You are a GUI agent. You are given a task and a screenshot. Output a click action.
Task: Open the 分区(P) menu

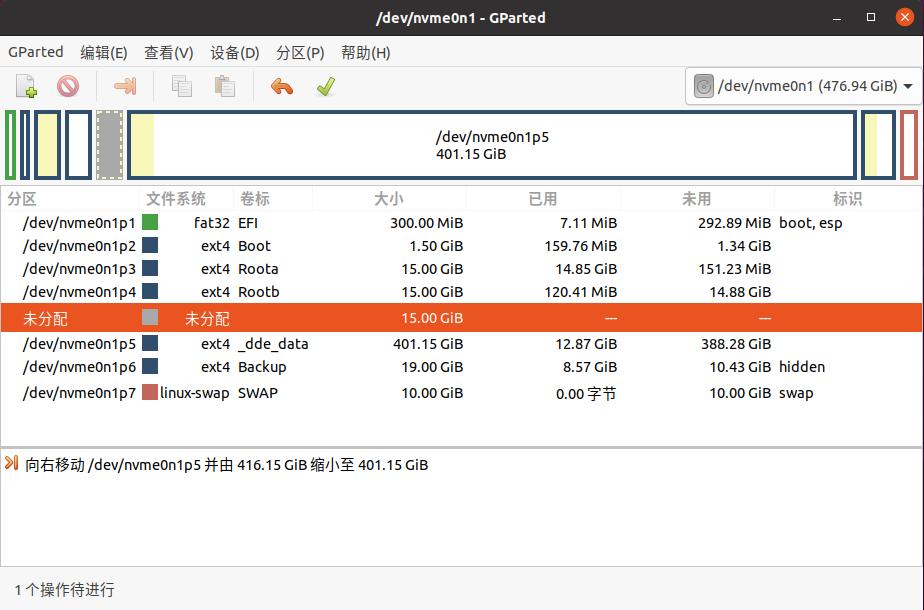[x=300, y=52]
